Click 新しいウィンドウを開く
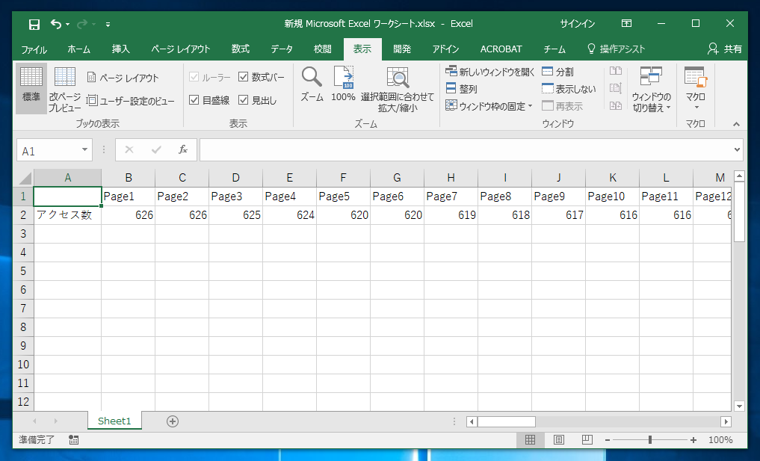 (x=490, y=72)
